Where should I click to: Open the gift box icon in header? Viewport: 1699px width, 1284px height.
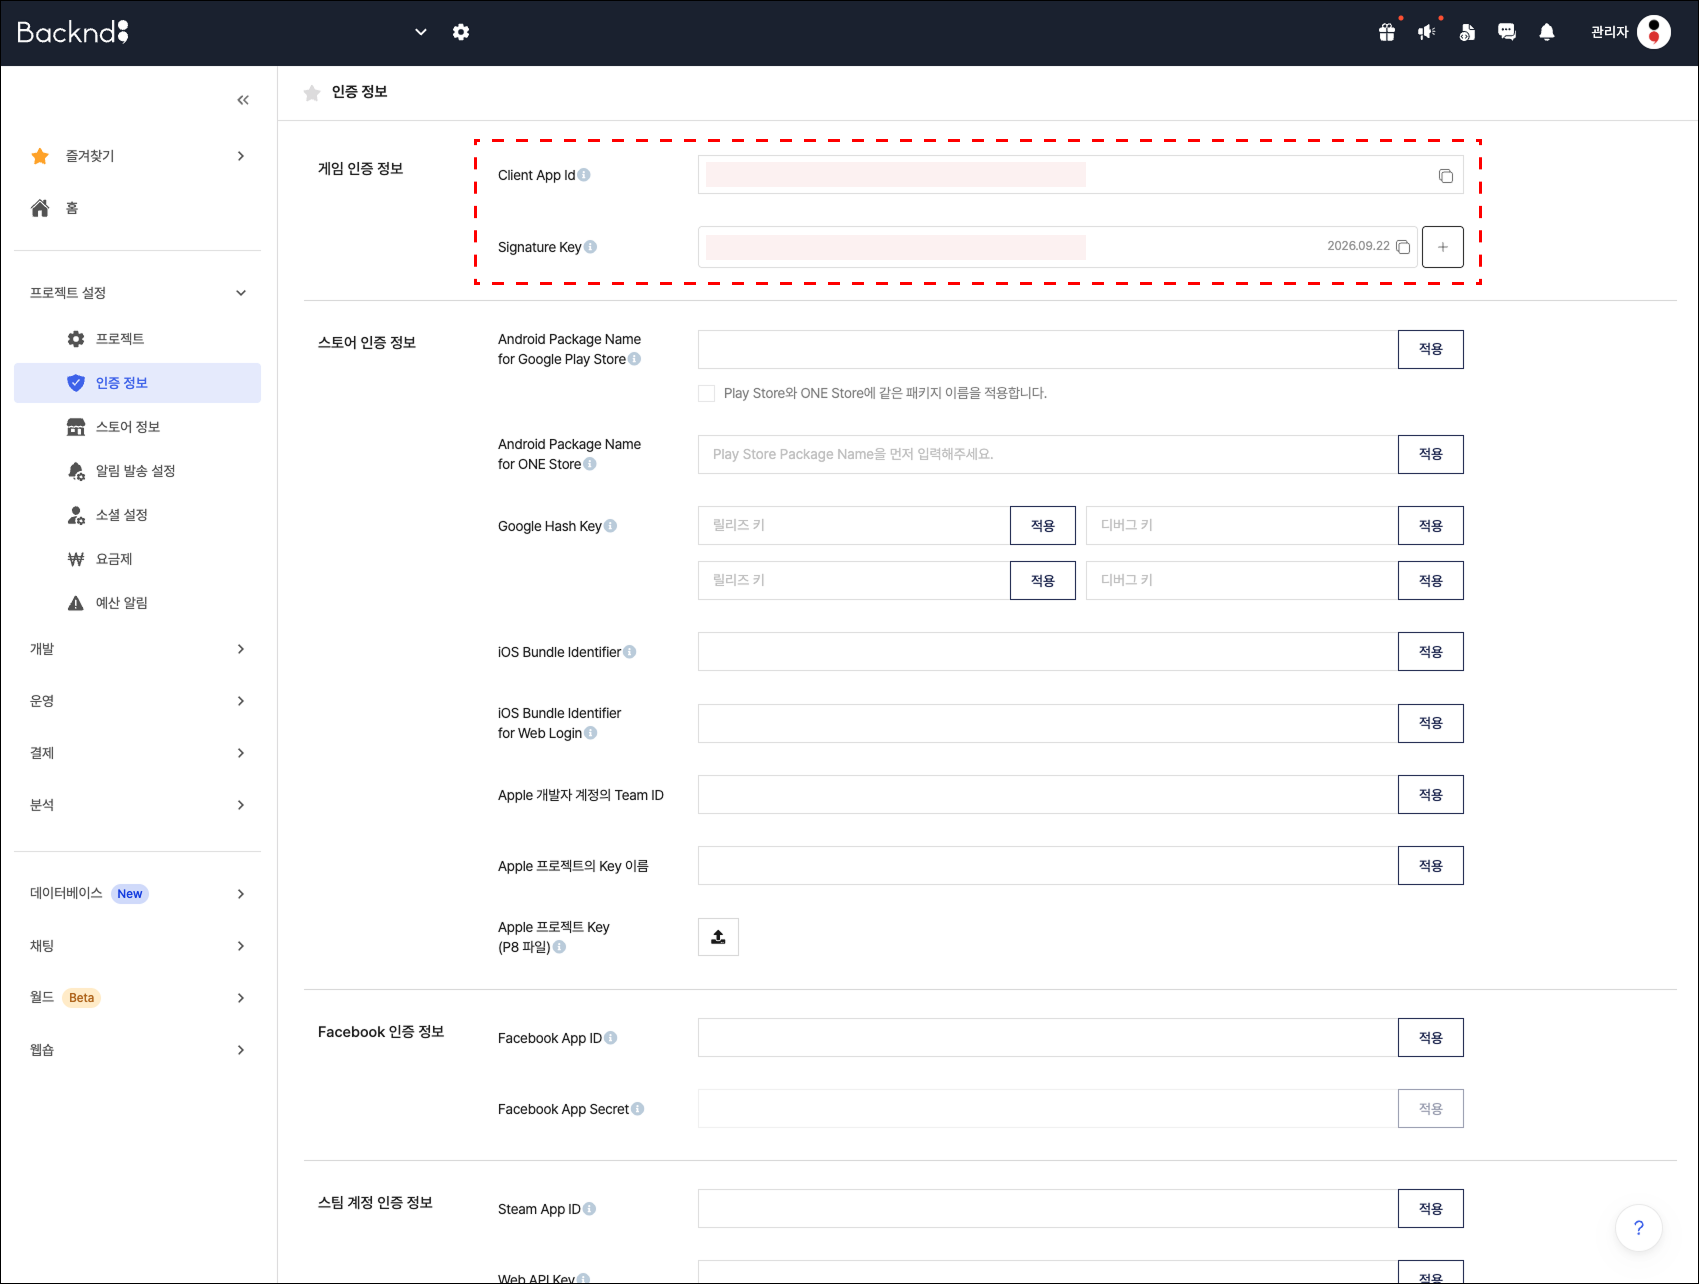click(1387, 32)
